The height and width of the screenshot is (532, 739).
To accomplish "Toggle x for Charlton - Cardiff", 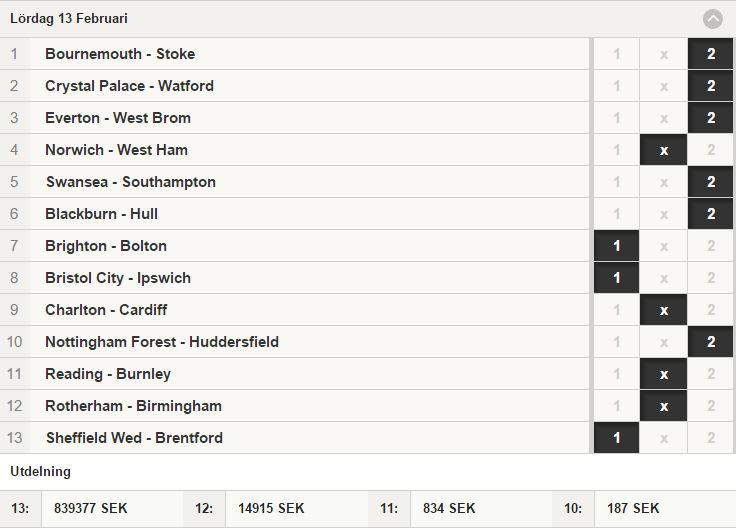I will pos(663,311).
